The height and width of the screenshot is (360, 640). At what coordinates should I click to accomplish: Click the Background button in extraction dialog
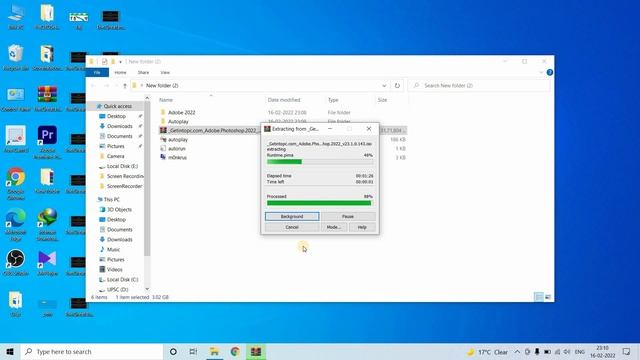coord(292,216)
